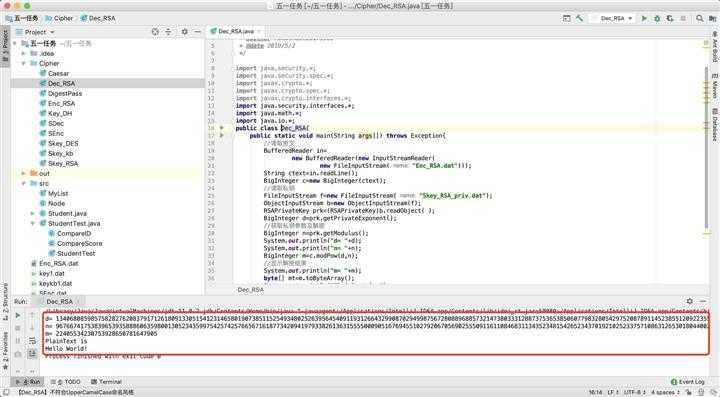Open Run panel settings gear icon
This screenshot has height=397, width=720.
689,301
